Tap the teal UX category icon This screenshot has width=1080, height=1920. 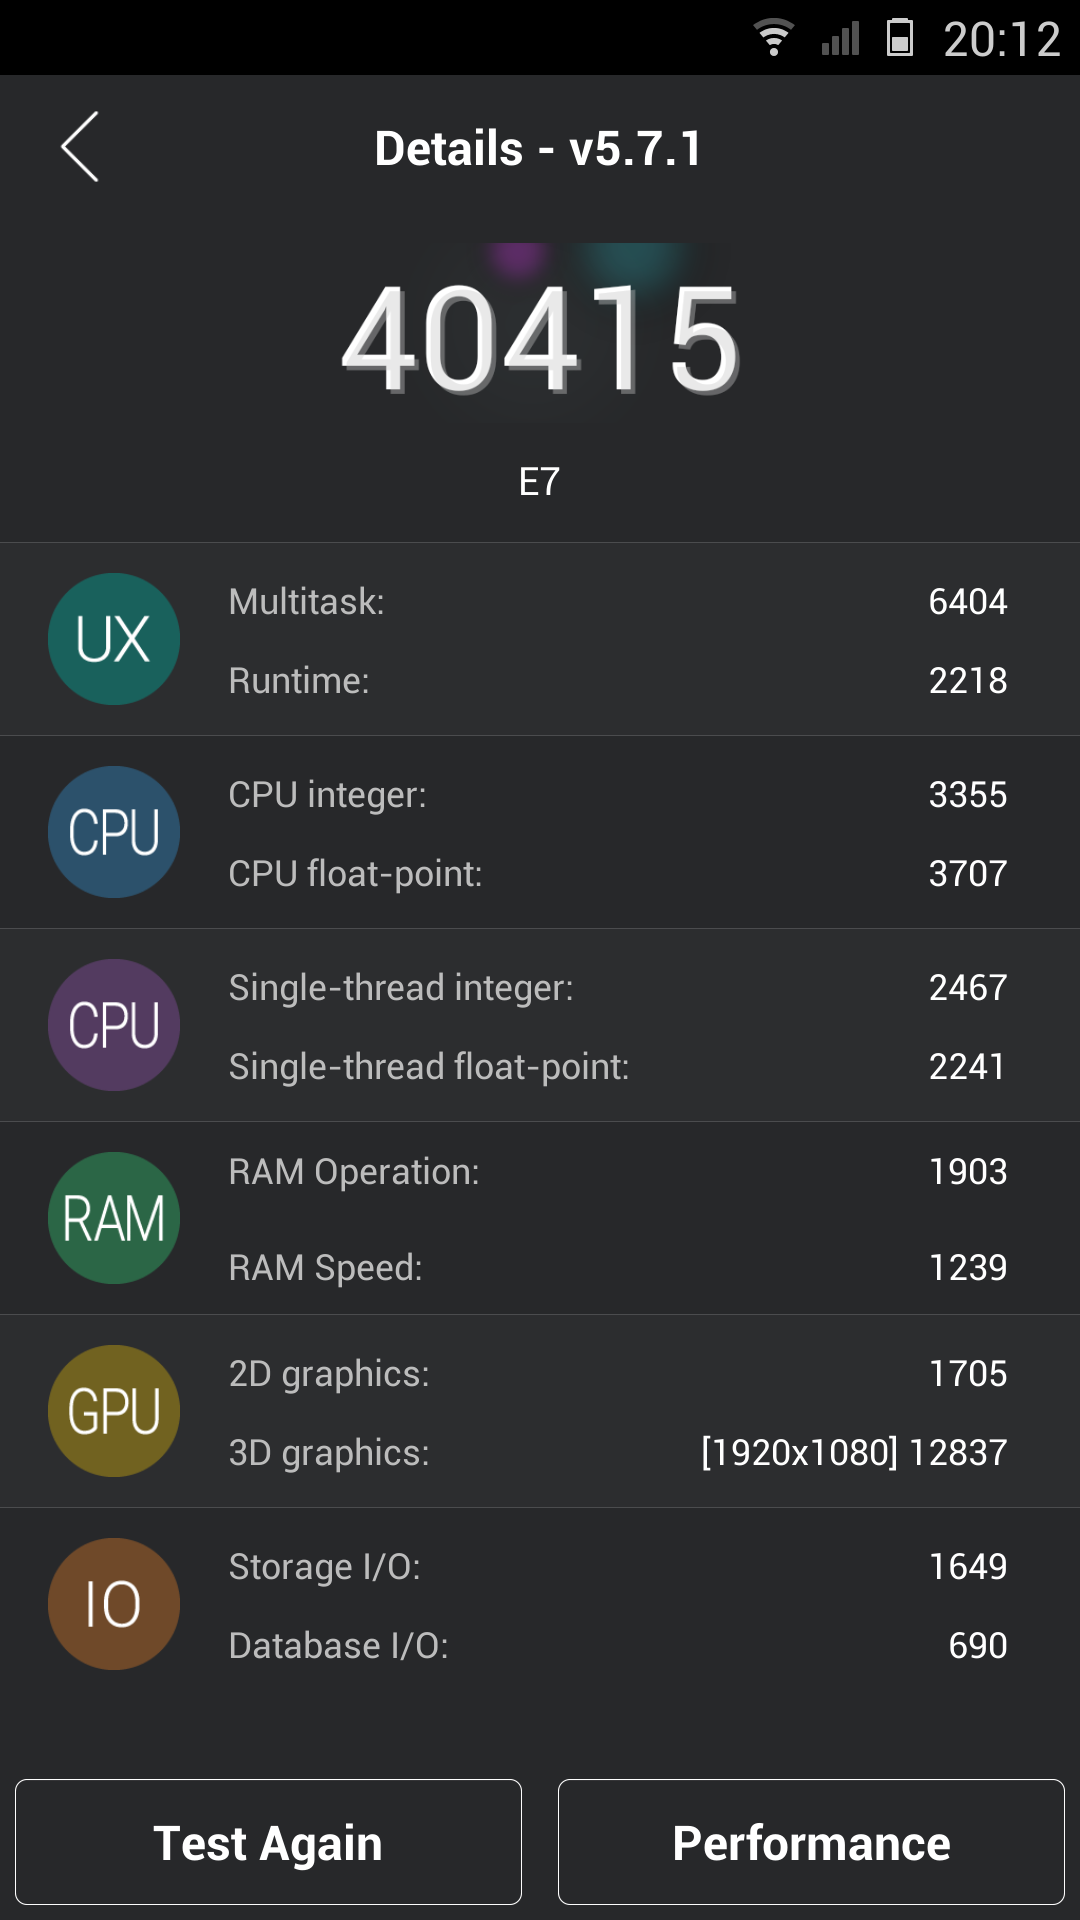pyautogui.click(x=114, y=639)
